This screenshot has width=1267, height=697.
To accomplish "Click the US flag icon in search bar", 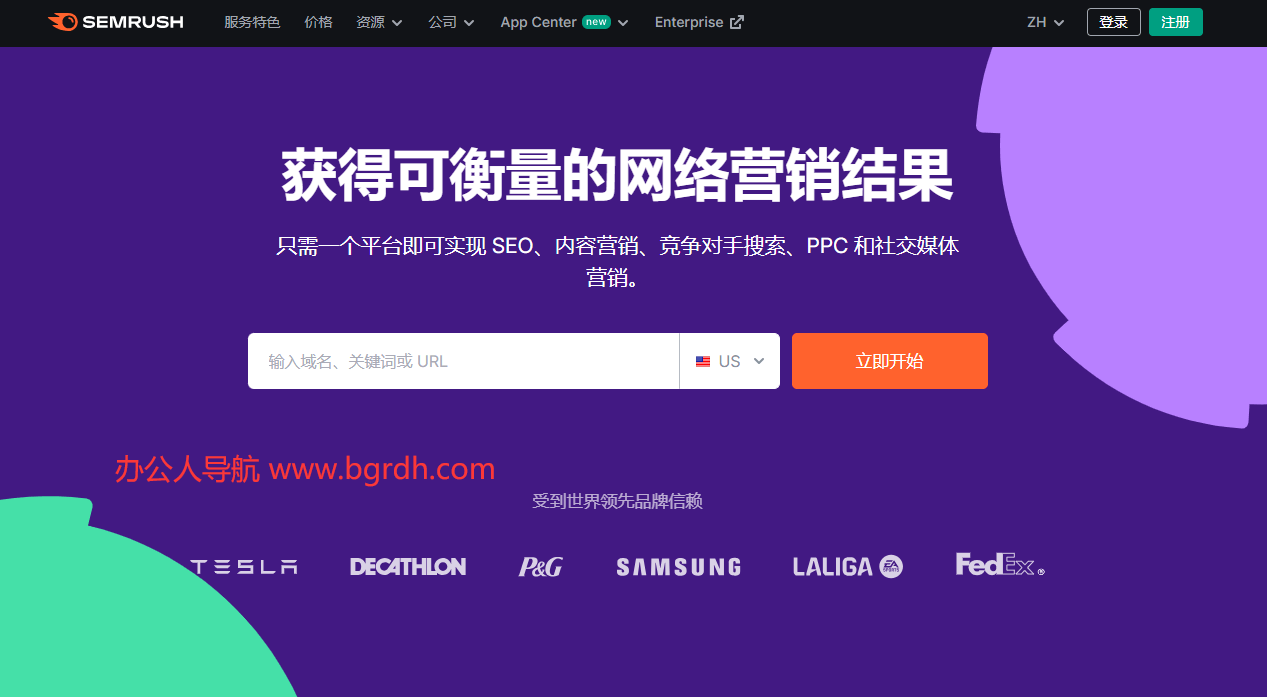I will (x=703, y=361).
